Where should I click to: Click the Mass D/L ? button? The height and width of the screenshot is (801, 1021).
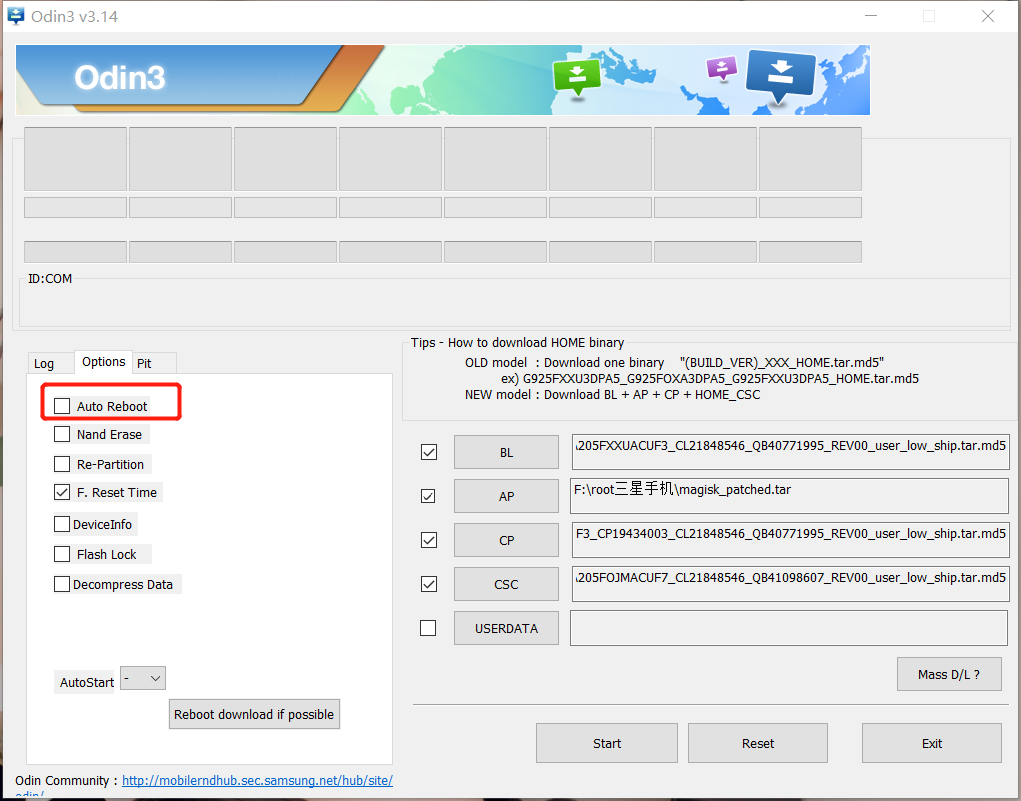949,674
